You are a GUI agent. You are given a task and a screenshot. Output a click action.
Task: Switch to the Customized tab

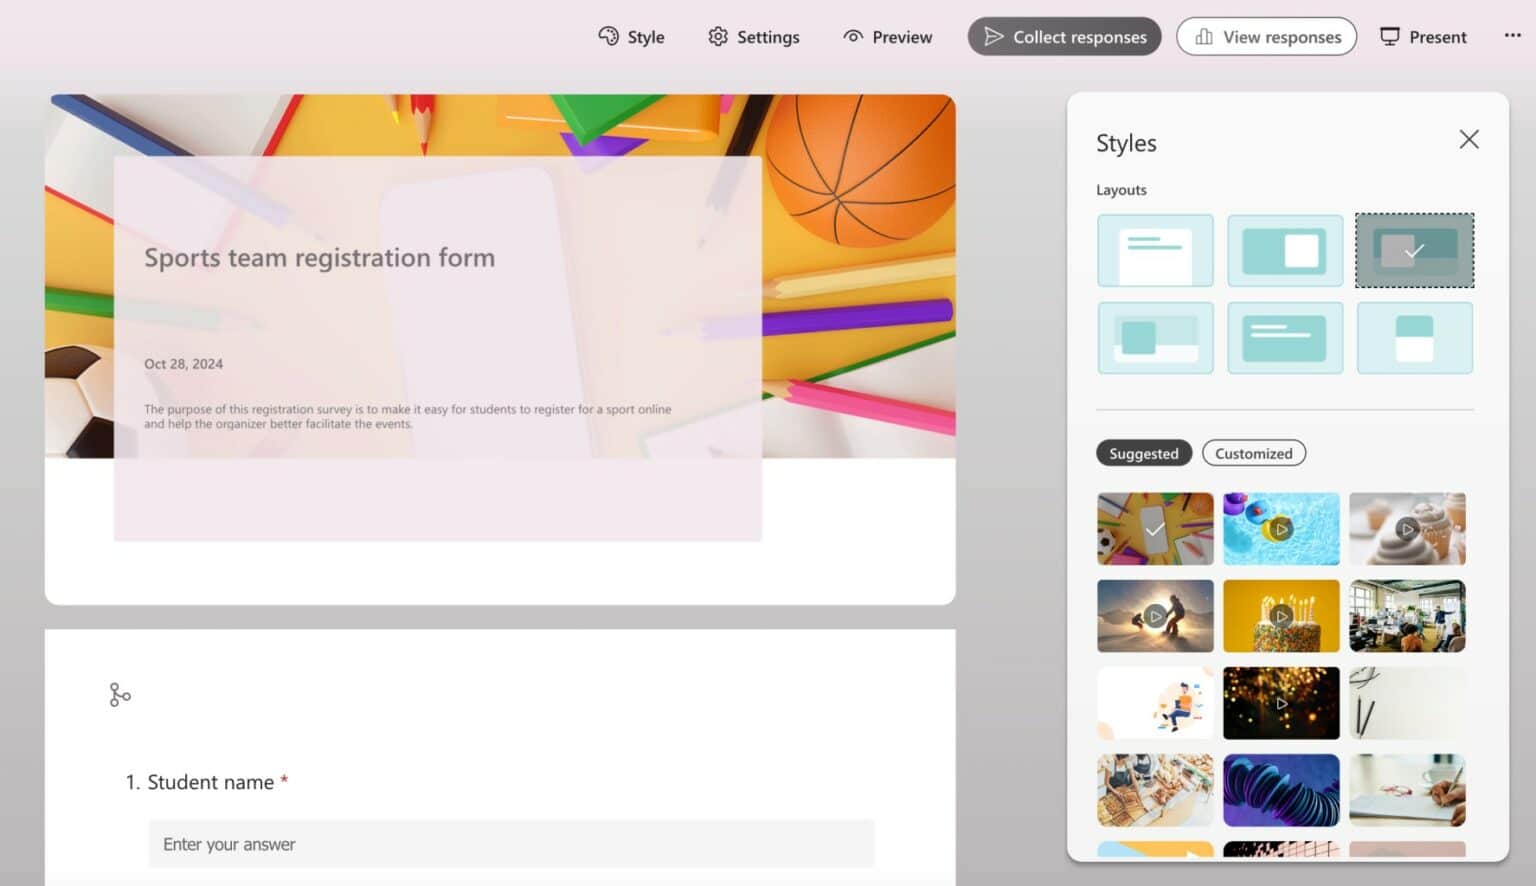click(x=1253, y=454)
